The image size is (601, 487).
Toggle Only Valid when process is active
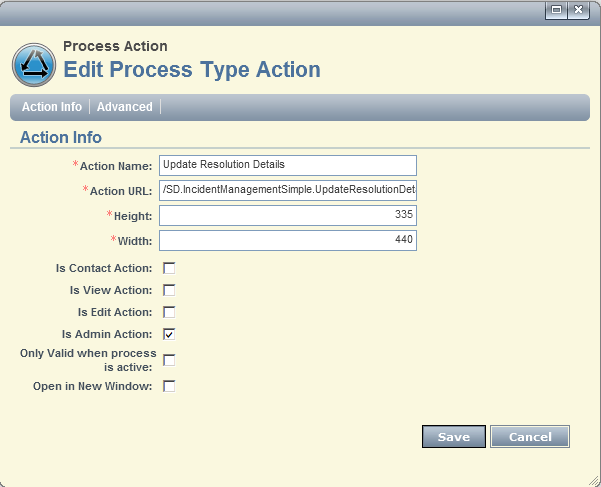point(169,360)
